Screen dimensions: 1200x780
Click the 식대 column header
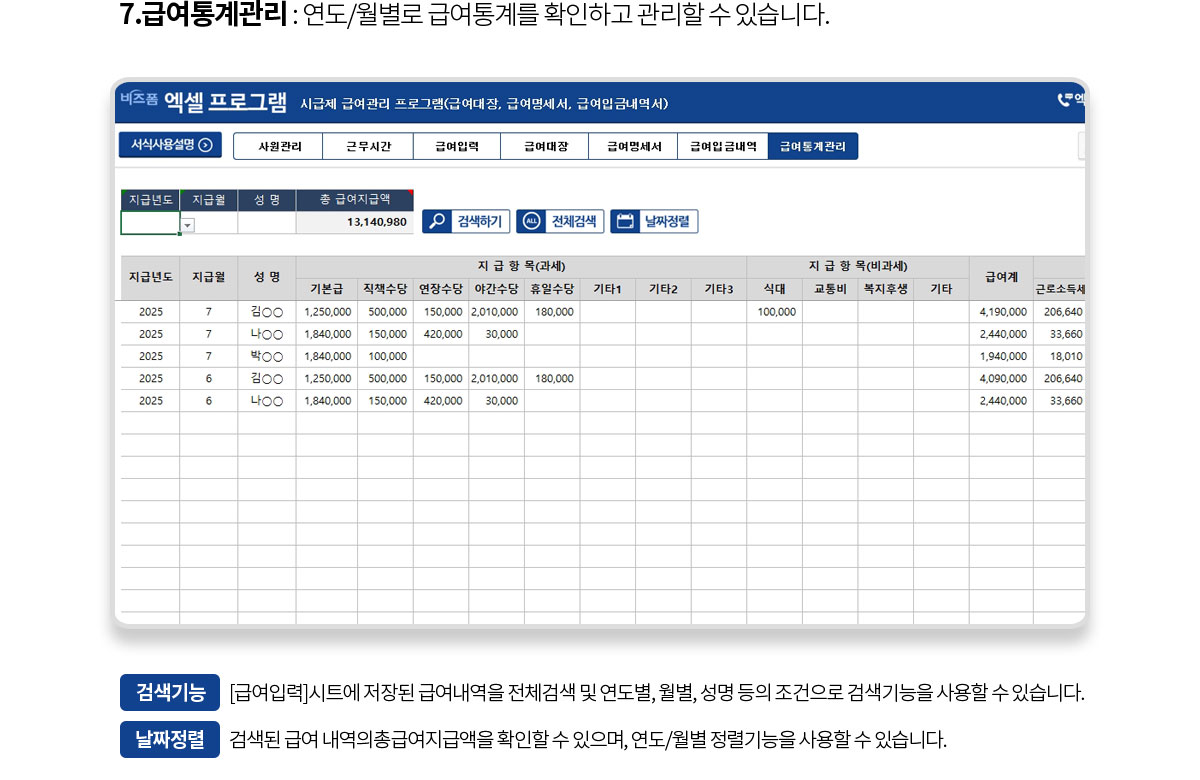tap(775, 289)
